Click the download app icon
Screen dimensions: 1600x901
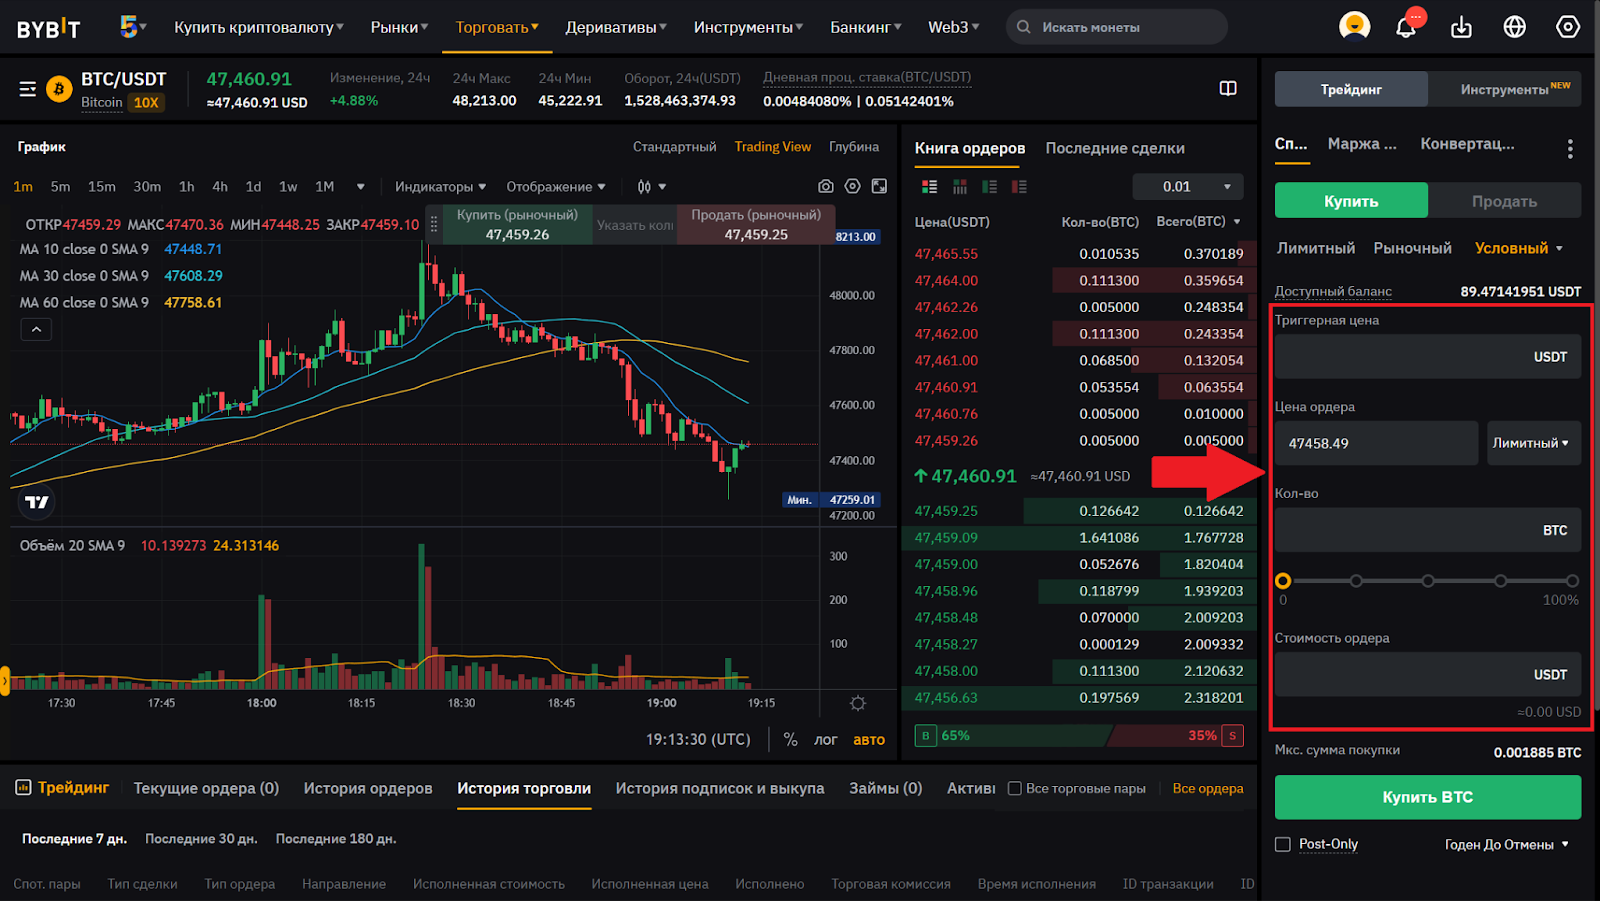1461,27
